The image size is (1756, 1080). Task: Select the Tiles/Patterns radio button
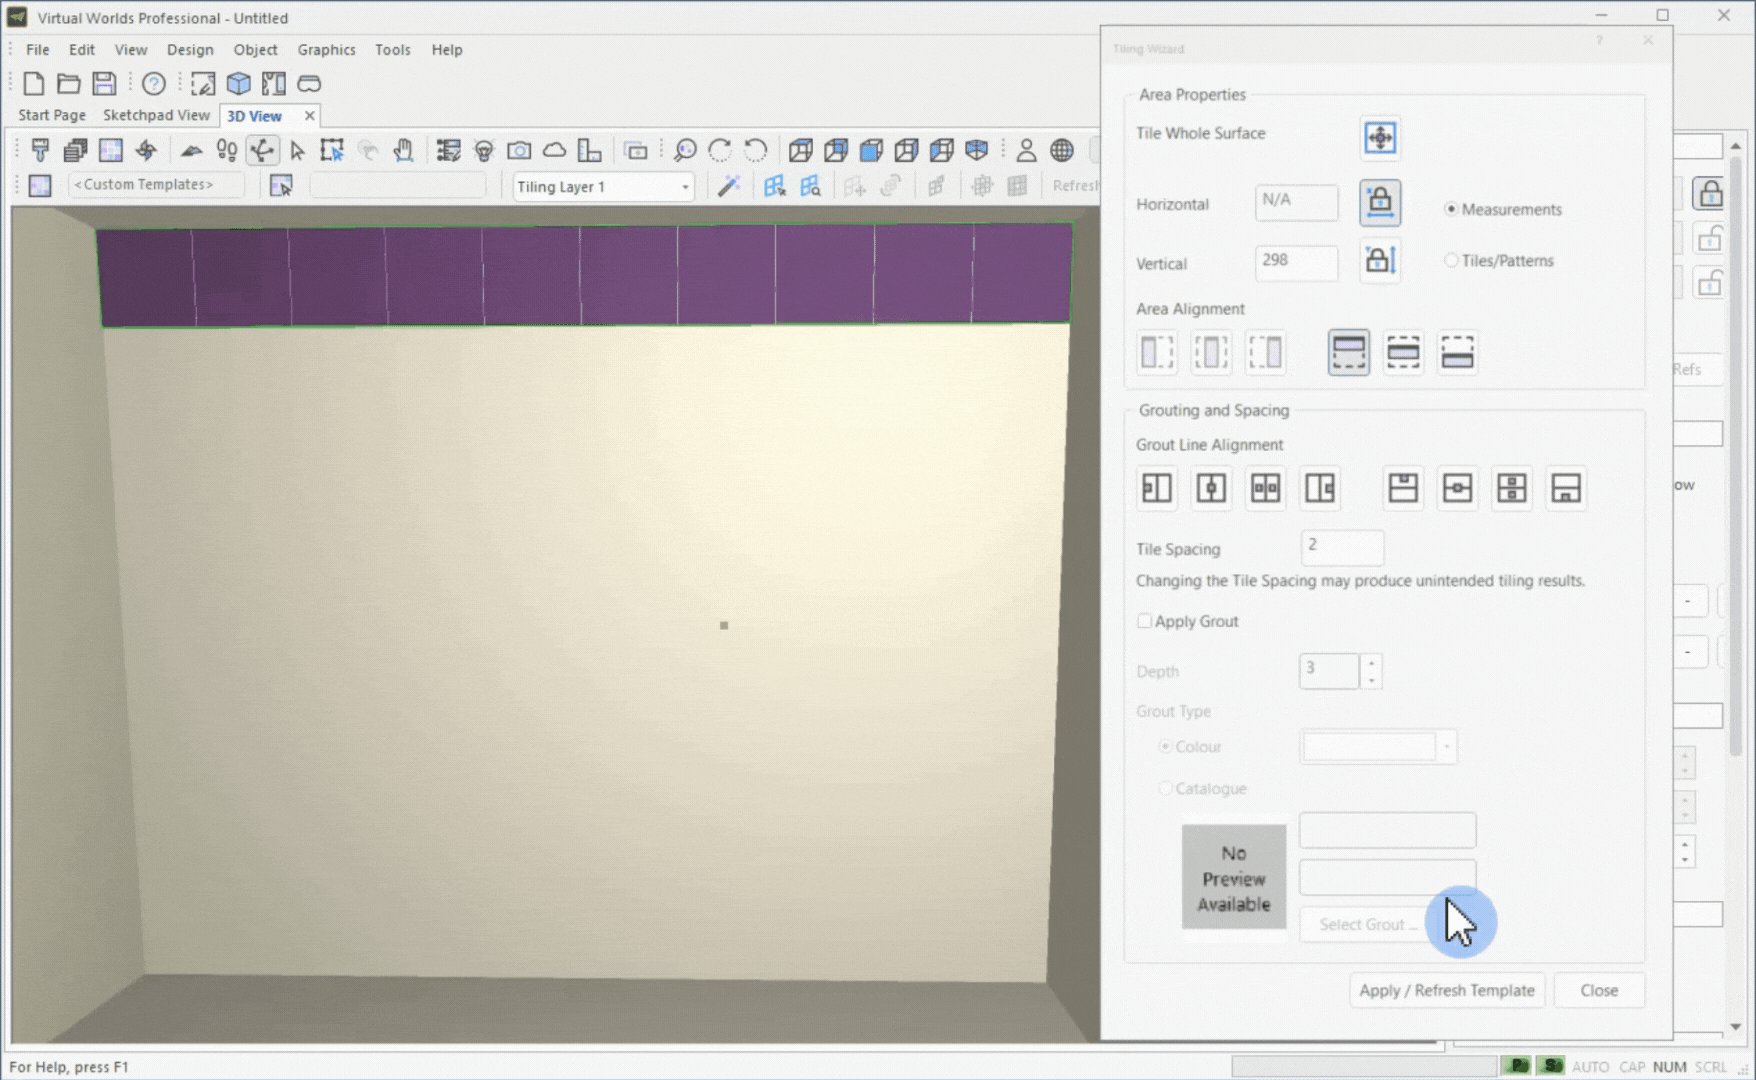pyautogui.click(x=1451, y=260)
